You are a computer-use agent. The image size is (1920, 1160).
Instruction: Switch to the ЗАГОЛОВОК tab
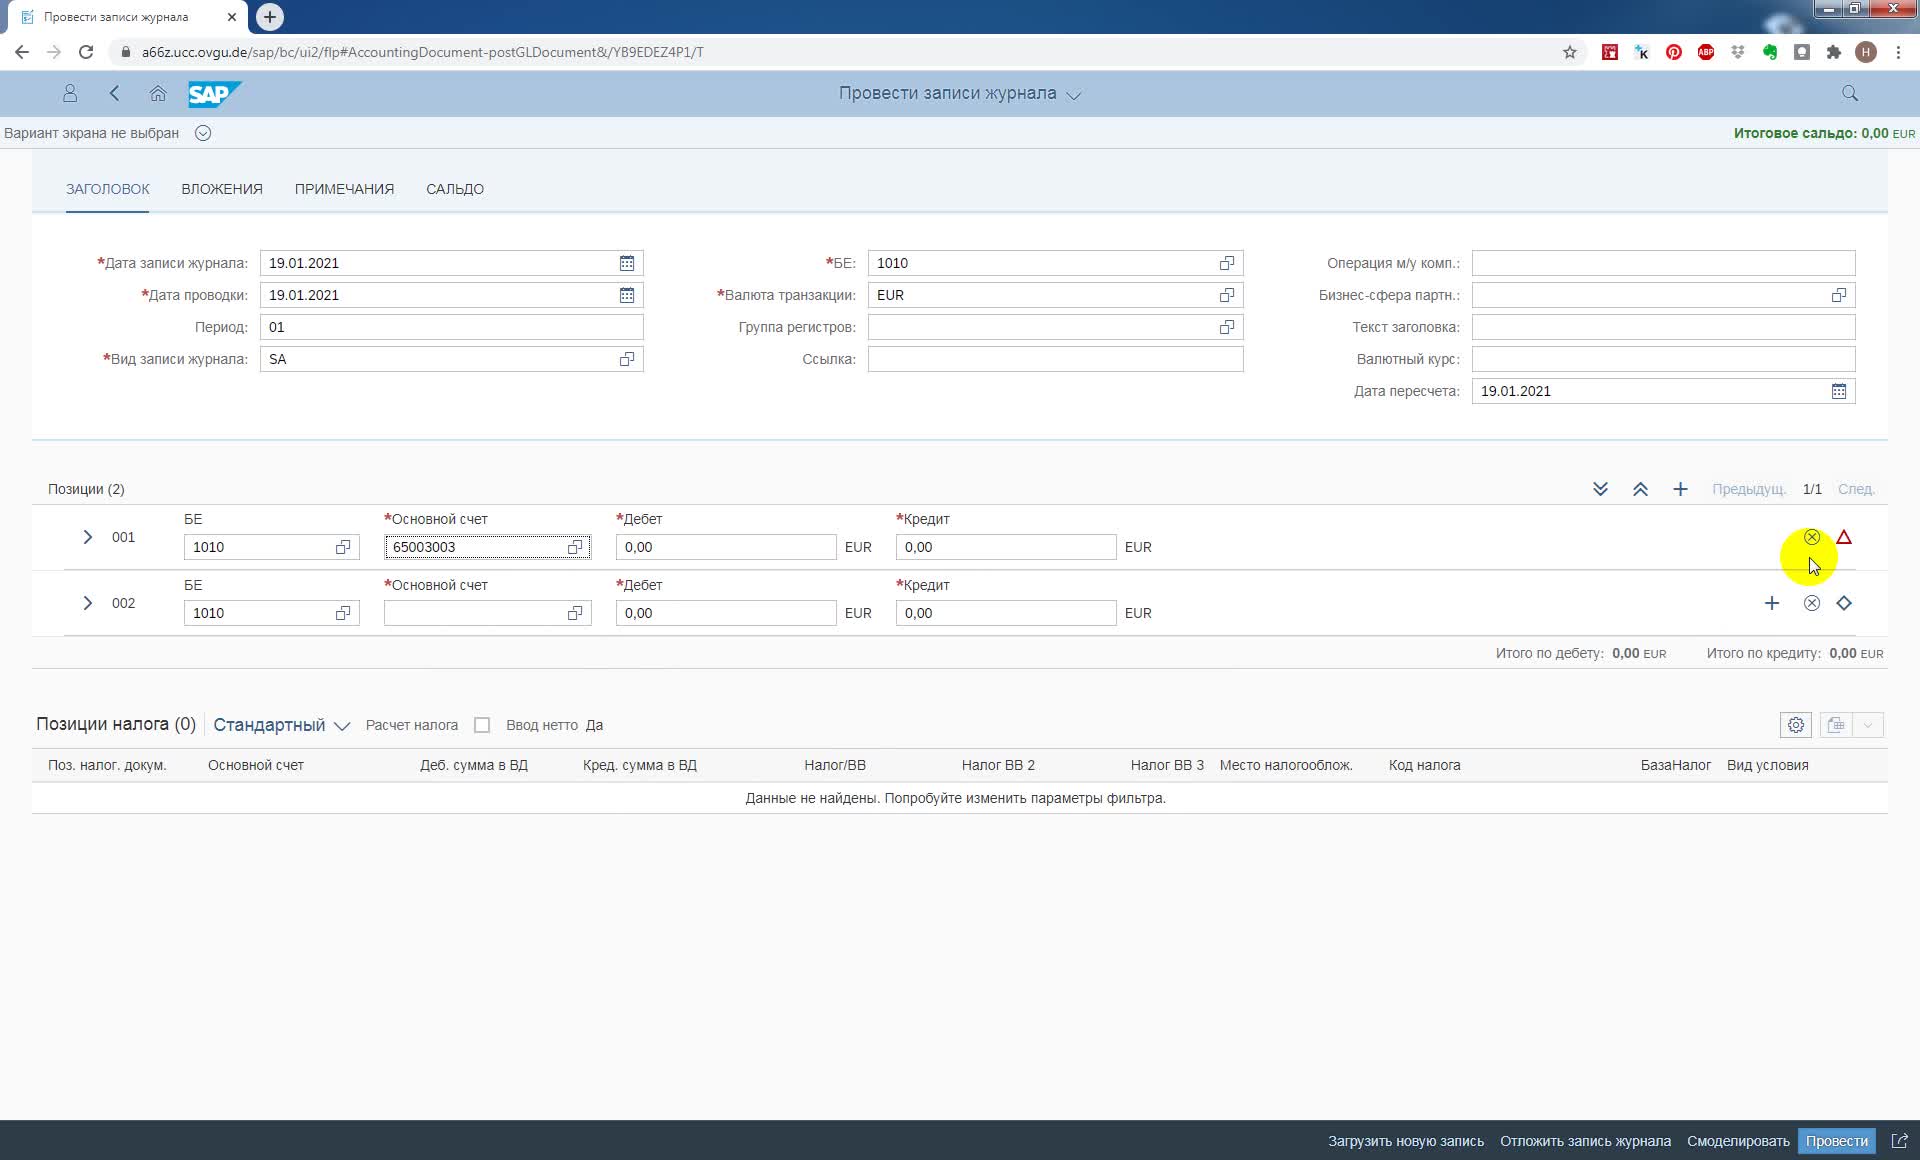click(108, 189)
